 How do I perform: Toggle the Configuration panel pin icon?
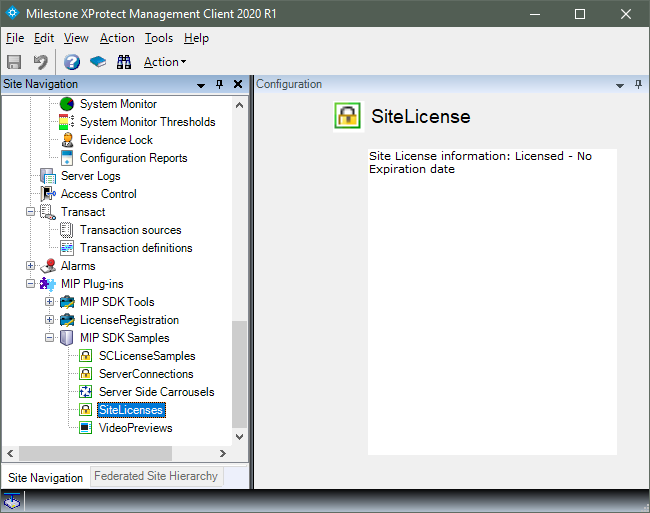pyautogui.click(x=638, y=85)
